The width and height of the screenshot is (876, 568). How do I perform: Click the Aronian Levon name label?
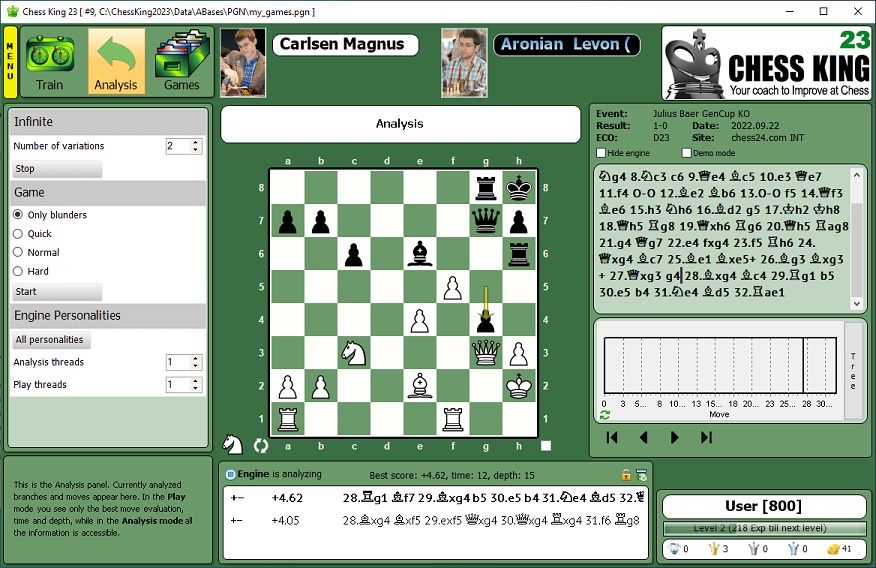(566, 45)
